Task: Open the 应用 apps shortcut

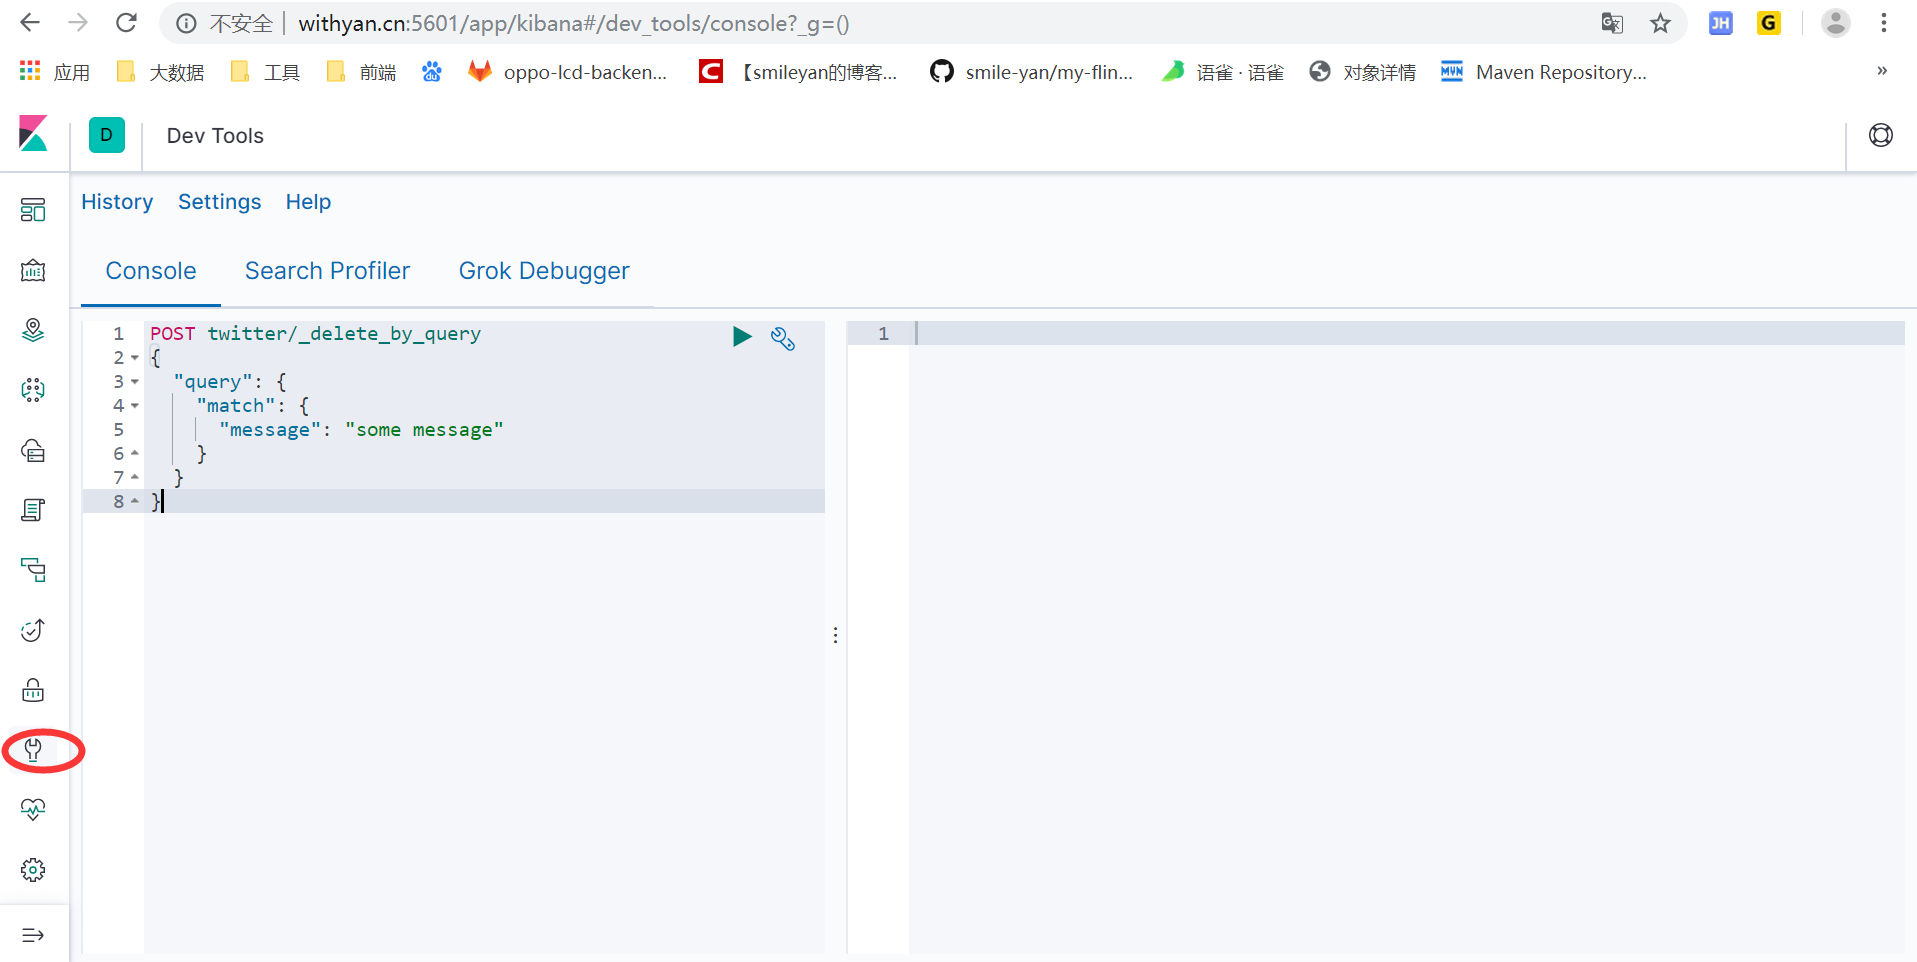Action: [55, 72]
